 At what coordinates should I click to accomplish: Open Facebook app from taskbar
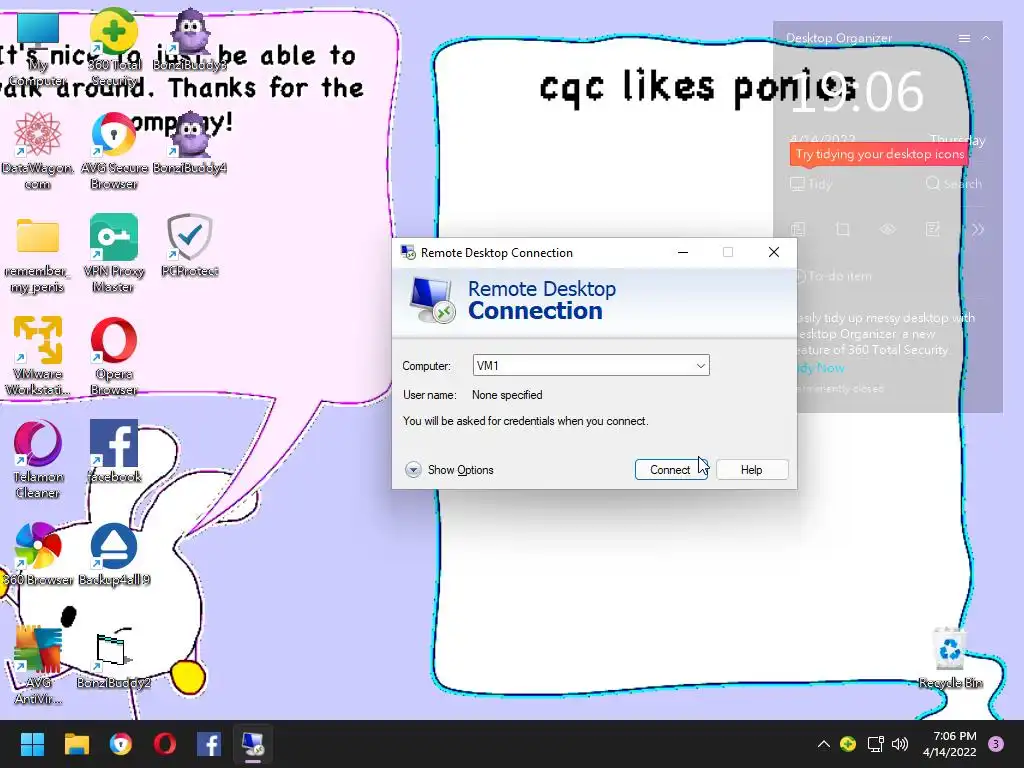[x=208, y=744]
